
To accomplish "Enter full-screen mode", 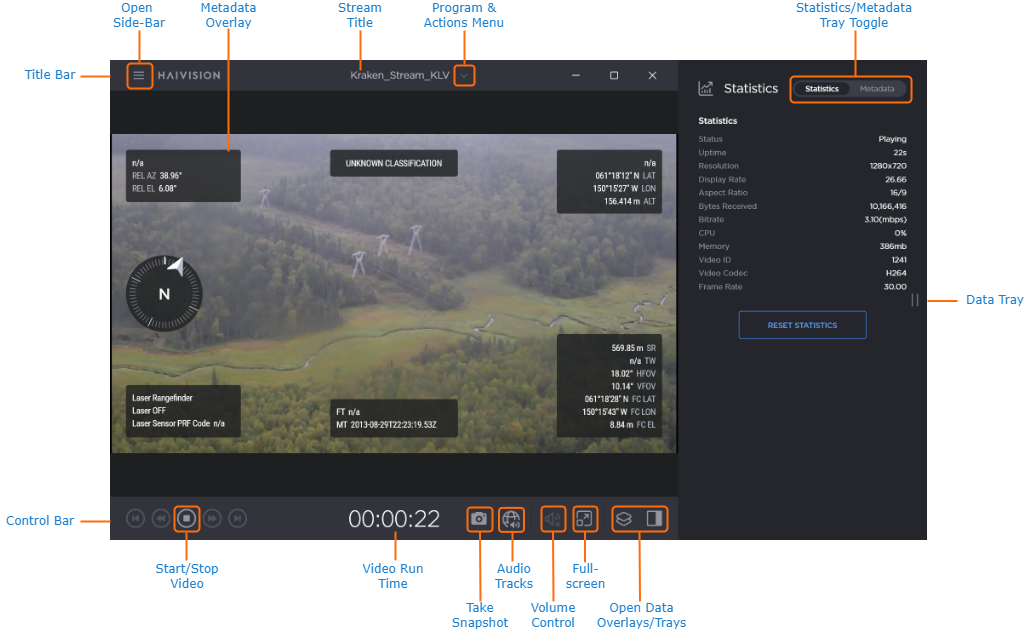I will (585, 519).
